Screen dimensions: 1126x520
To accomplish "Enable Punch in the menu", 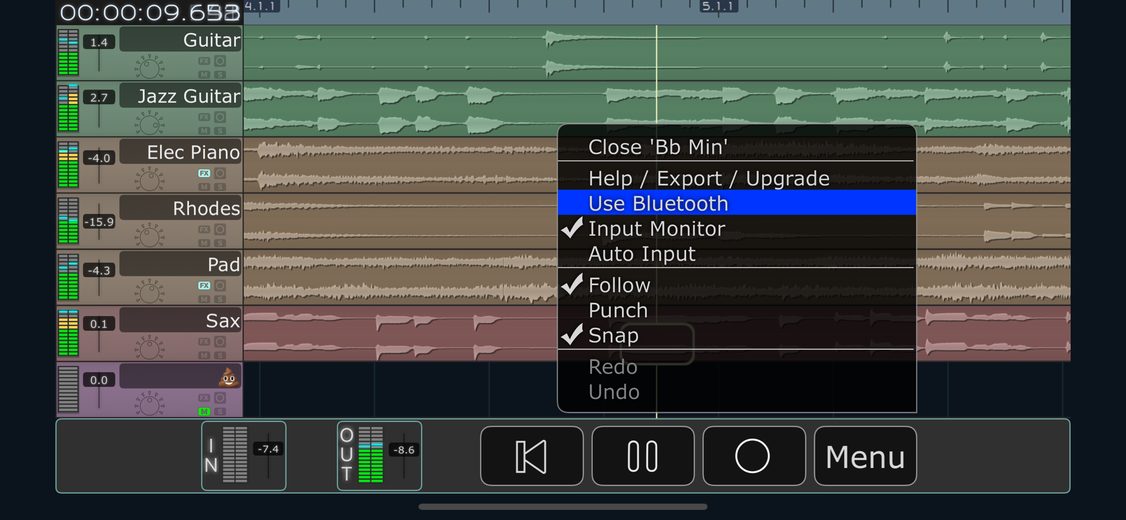I will 737,310.
